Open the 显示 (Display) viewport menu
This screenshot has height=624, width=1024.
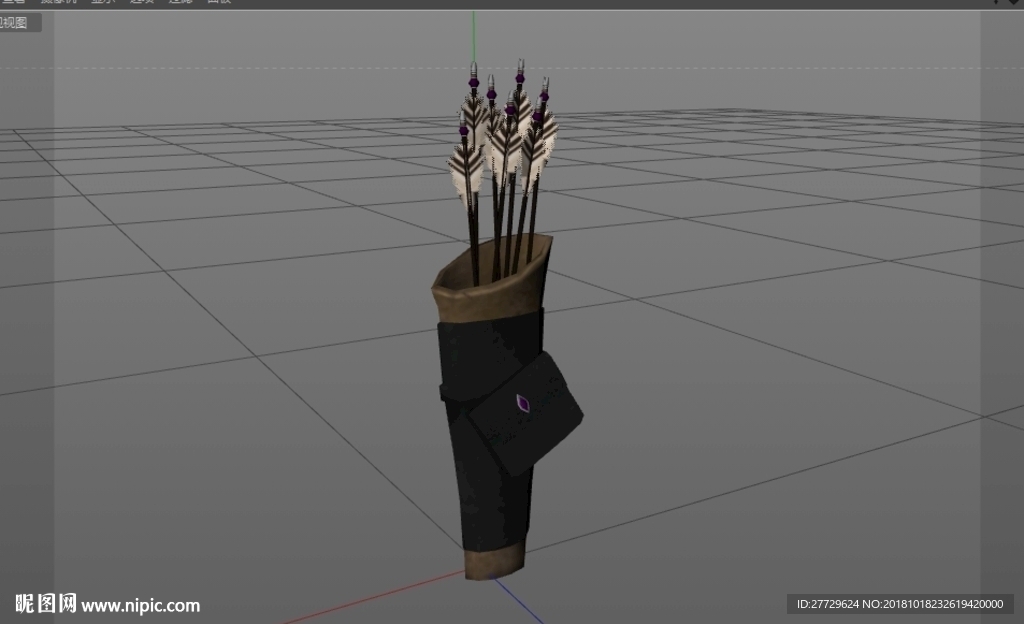(x=102, y=1)
